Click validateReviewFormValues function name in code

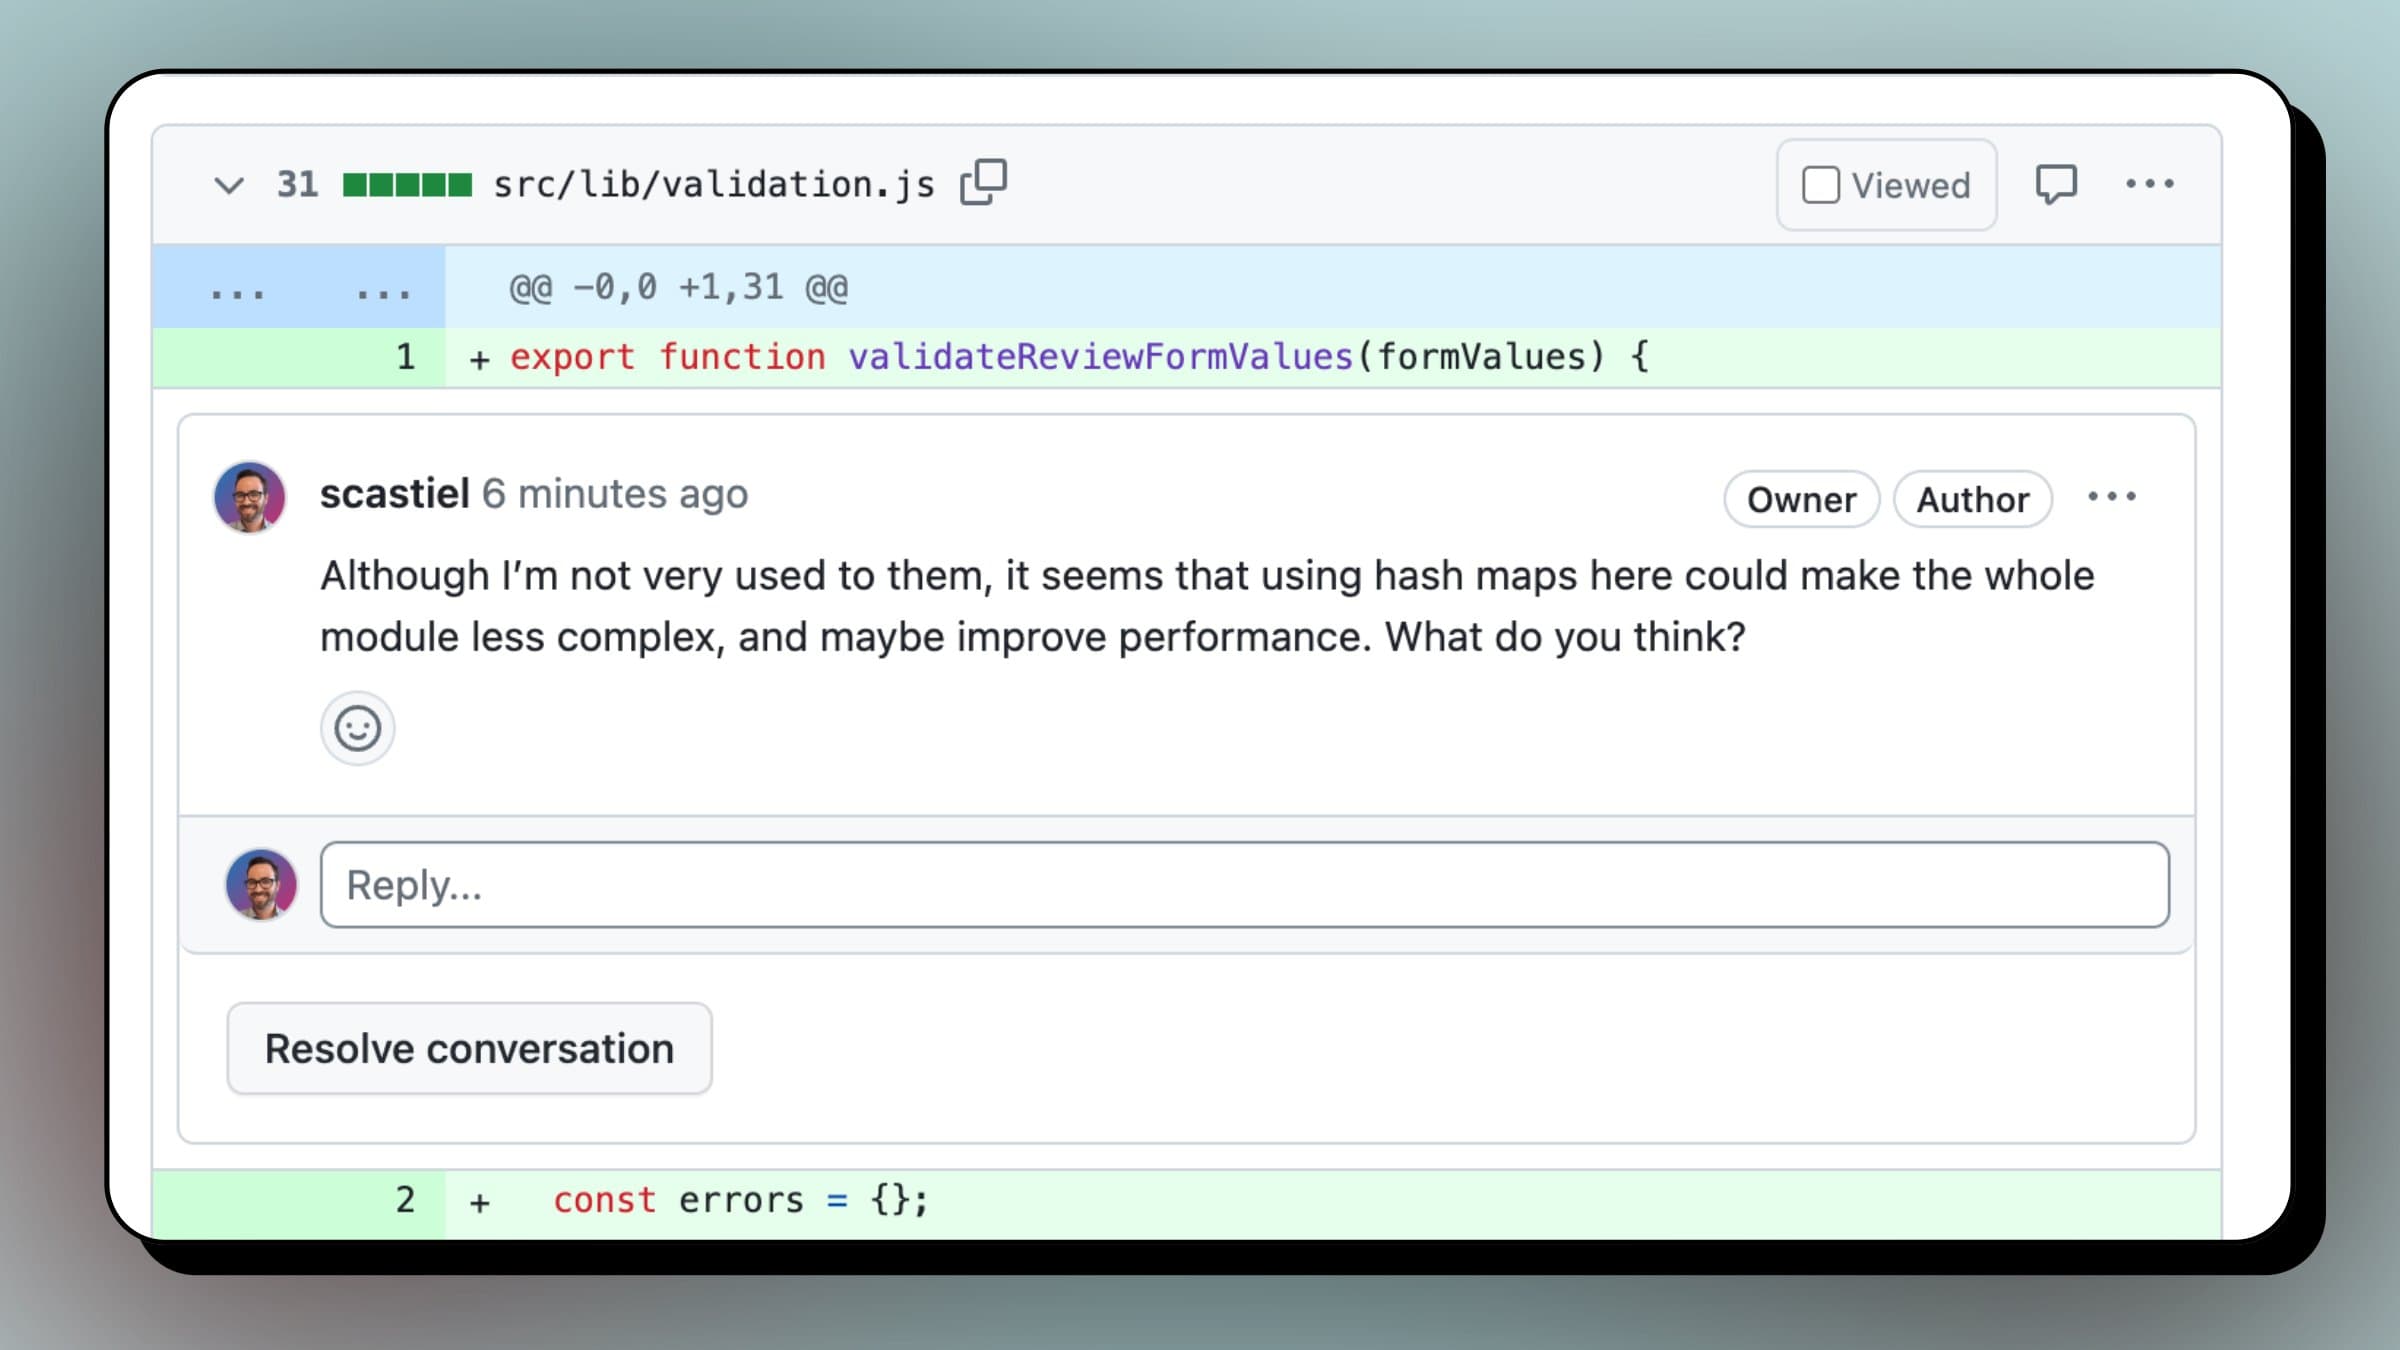pos(1100,357)
